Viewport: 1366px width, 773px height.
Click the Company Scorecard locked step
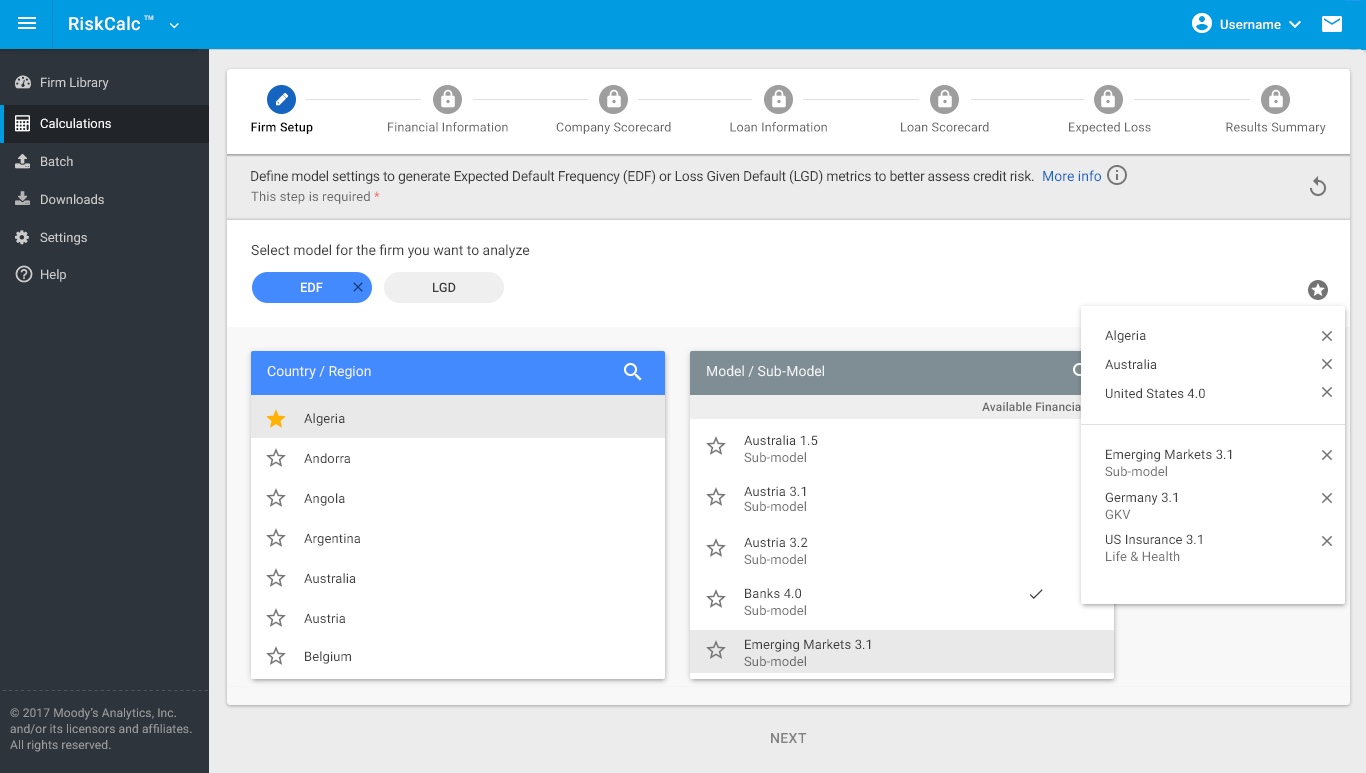point(613,99)
